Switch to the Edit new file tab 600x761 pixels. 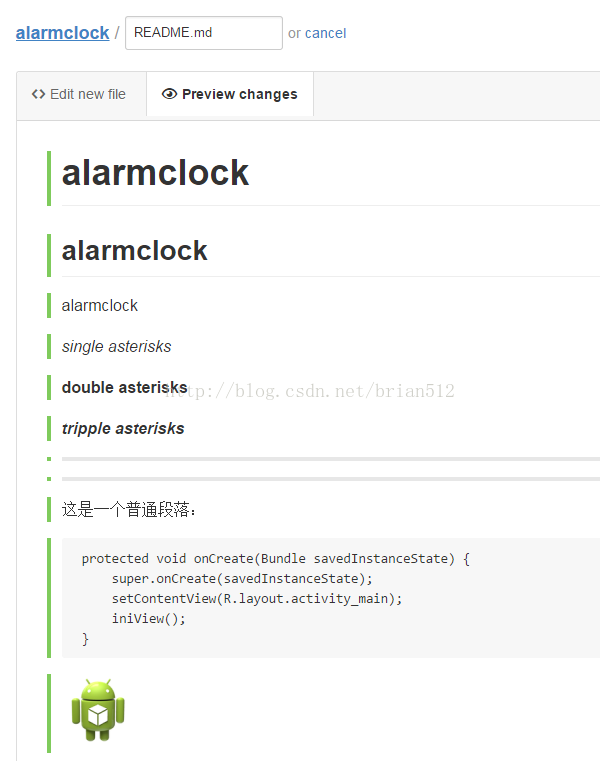pyautogui.click(x=82, y=94)
